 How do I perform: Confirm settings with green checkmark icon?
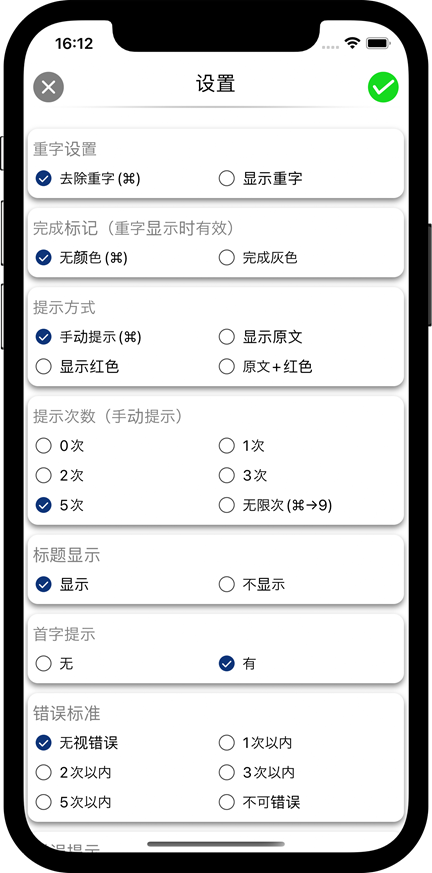383,87
